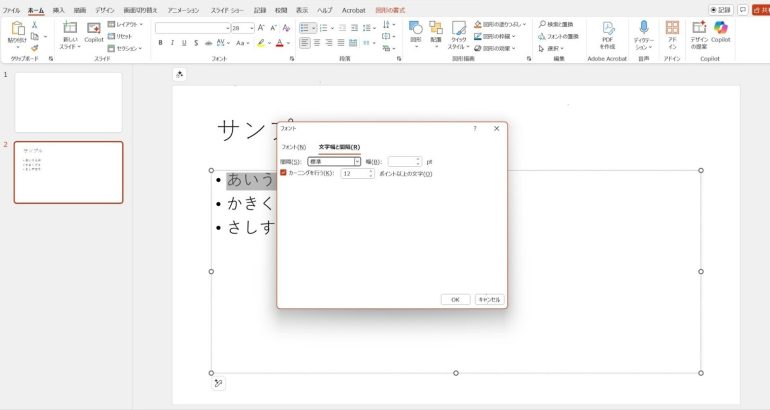
Task: Click the Add-ins icon in ribbon
Action: pos(672,27)
